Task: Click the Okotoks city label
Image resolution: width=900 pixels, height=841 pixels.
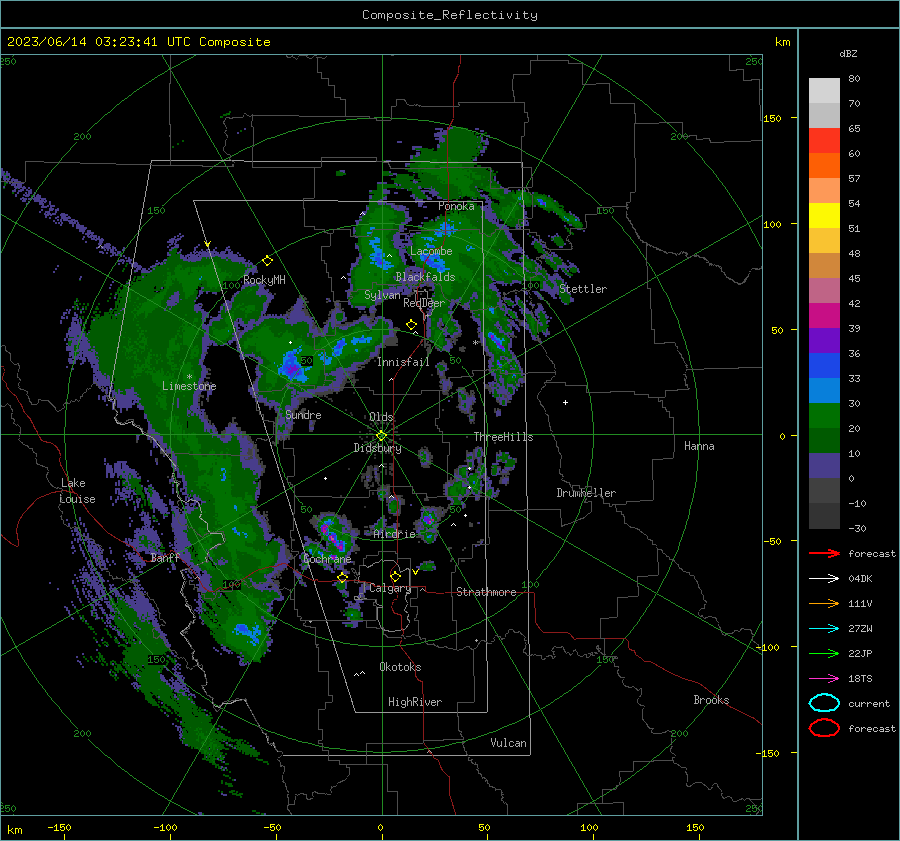Action: (400, 667)
